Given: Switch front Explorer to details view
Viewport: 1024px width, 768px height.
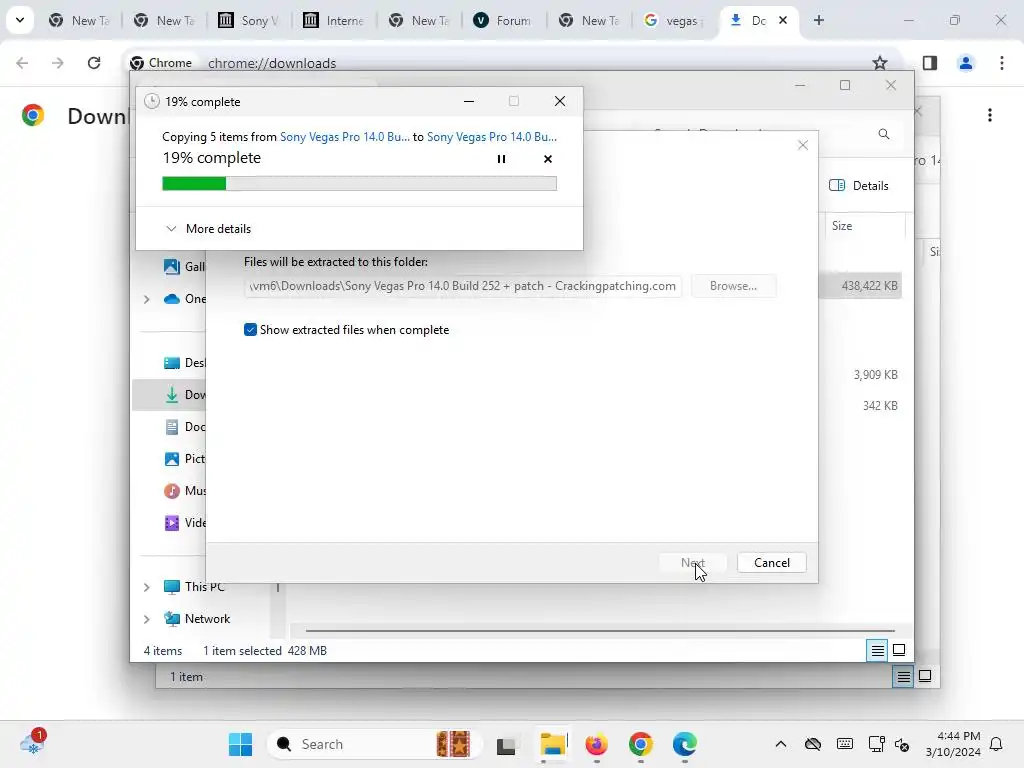Looking at the screenshot, I should (877, 650).
